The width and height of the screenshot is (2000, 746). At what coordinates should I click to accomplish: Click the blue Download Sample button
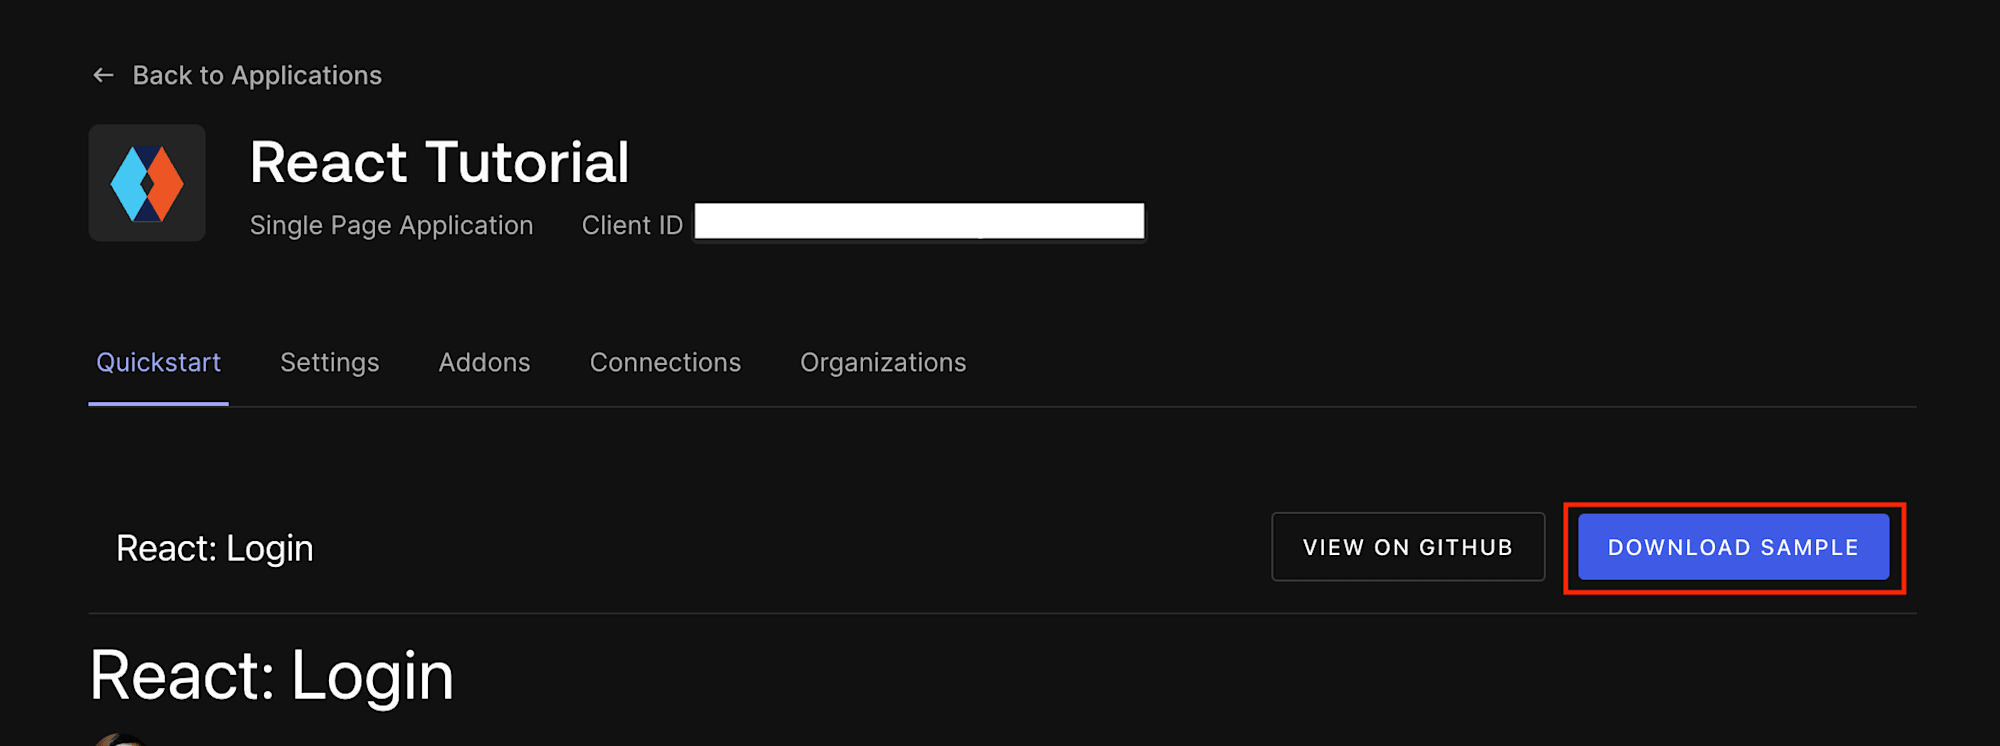tap(1733, 547)
